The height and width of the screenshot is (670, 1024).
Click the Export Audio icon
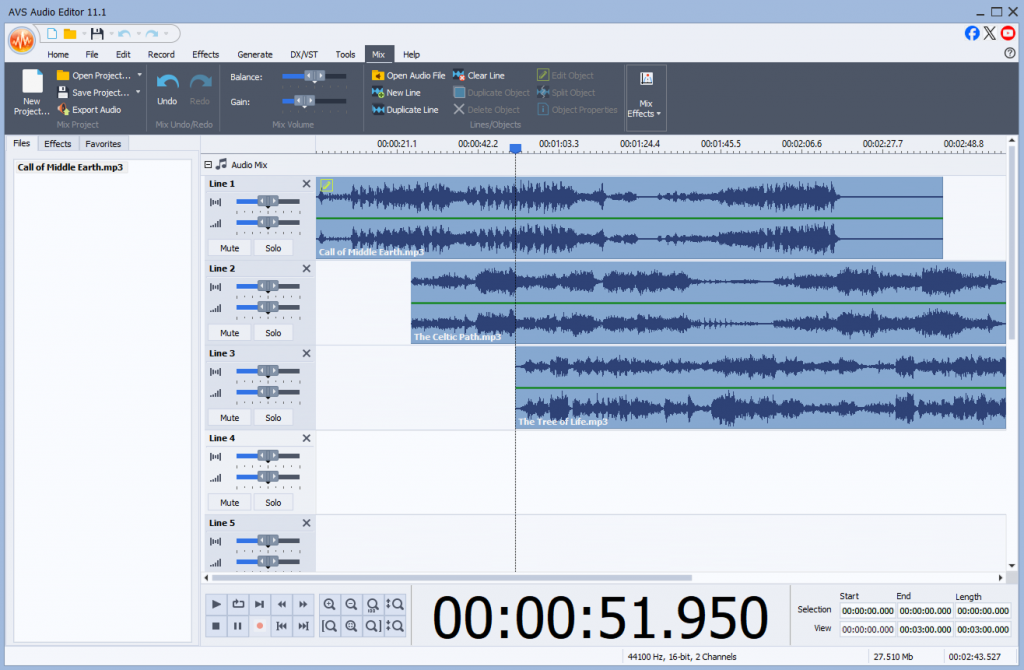63,110
